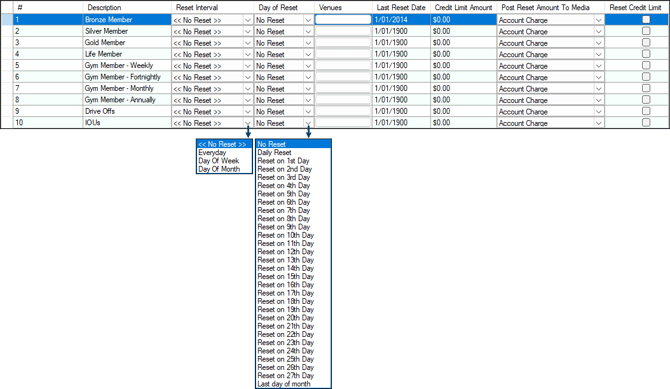This screenshot has width=670, height=389.
Task: Open Day of Reset dropdown for Bronze Member
Action: tap(308, 20)
